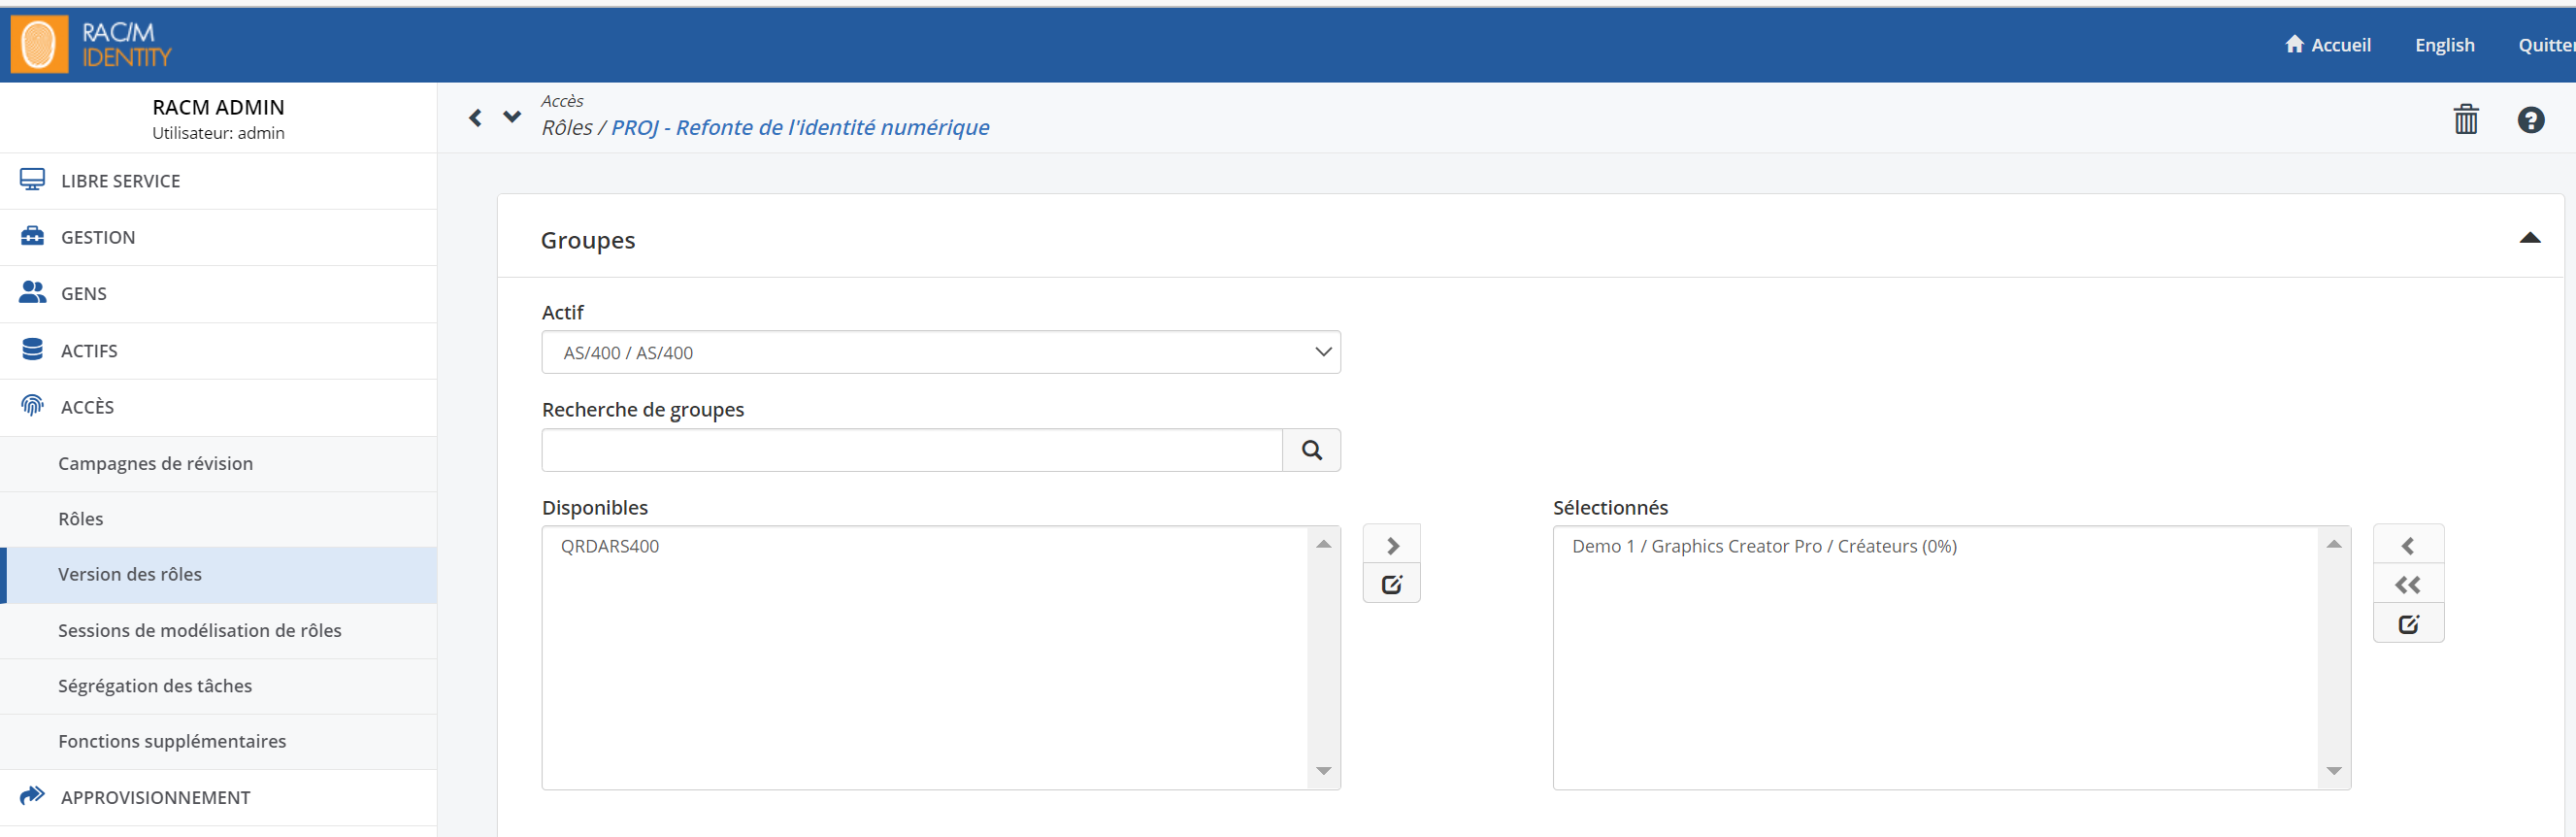Switch language to English

tap(2444, 45)
